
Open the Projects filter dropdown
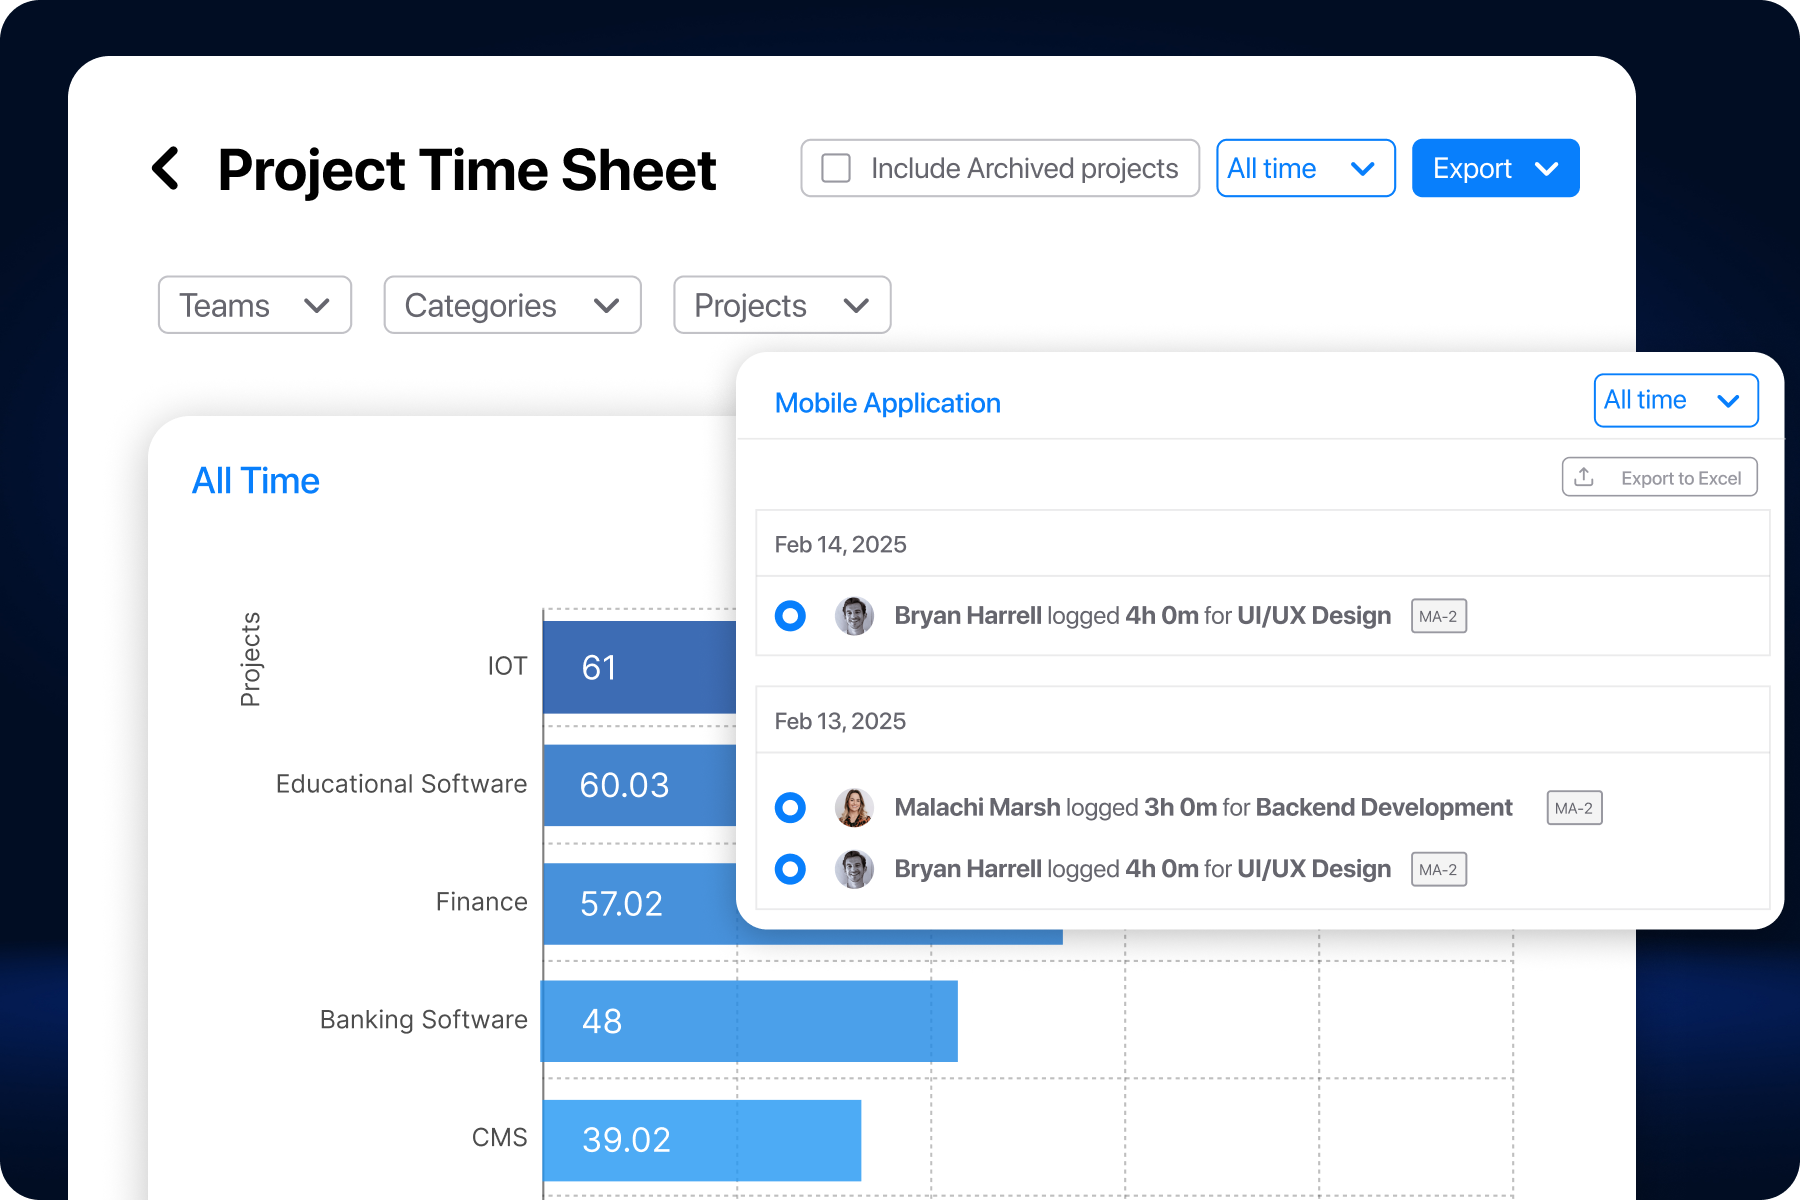[781, 305]
